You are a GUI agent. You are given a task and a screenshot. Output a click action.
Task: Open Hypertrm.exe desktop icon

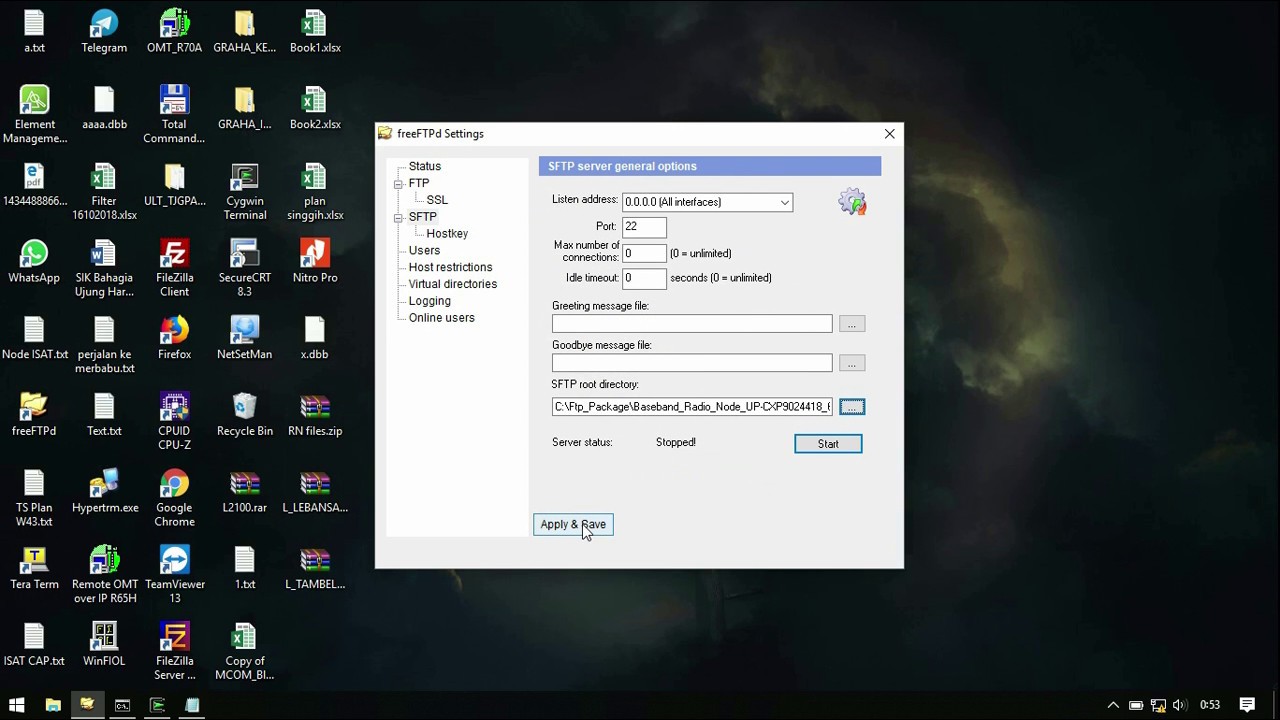[104, 492]
